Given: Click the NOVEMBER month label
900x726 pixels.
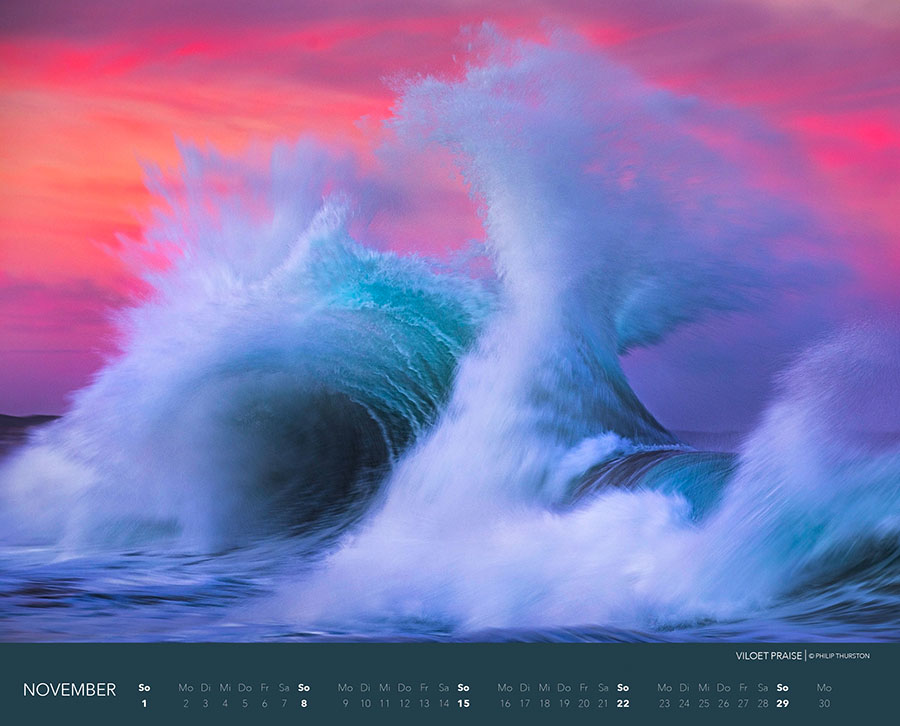Looking at the screenshot, I should (x=69, y=690).
